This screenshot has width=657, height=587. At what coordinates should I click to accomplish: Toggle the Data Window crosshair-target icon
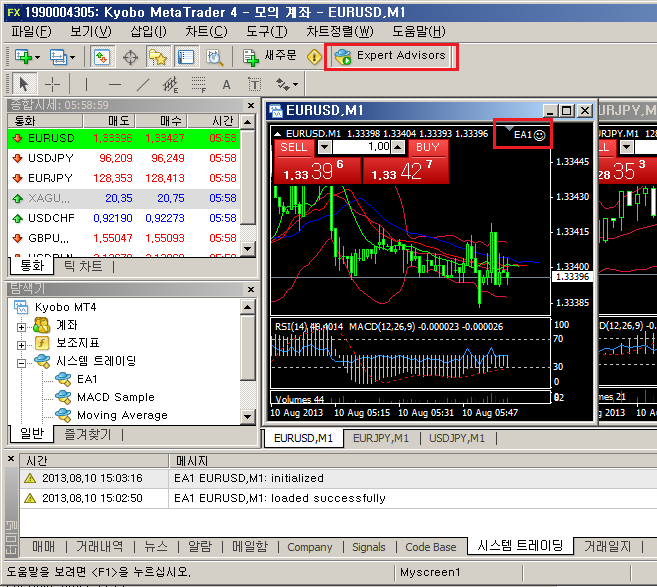pos(130,57)
